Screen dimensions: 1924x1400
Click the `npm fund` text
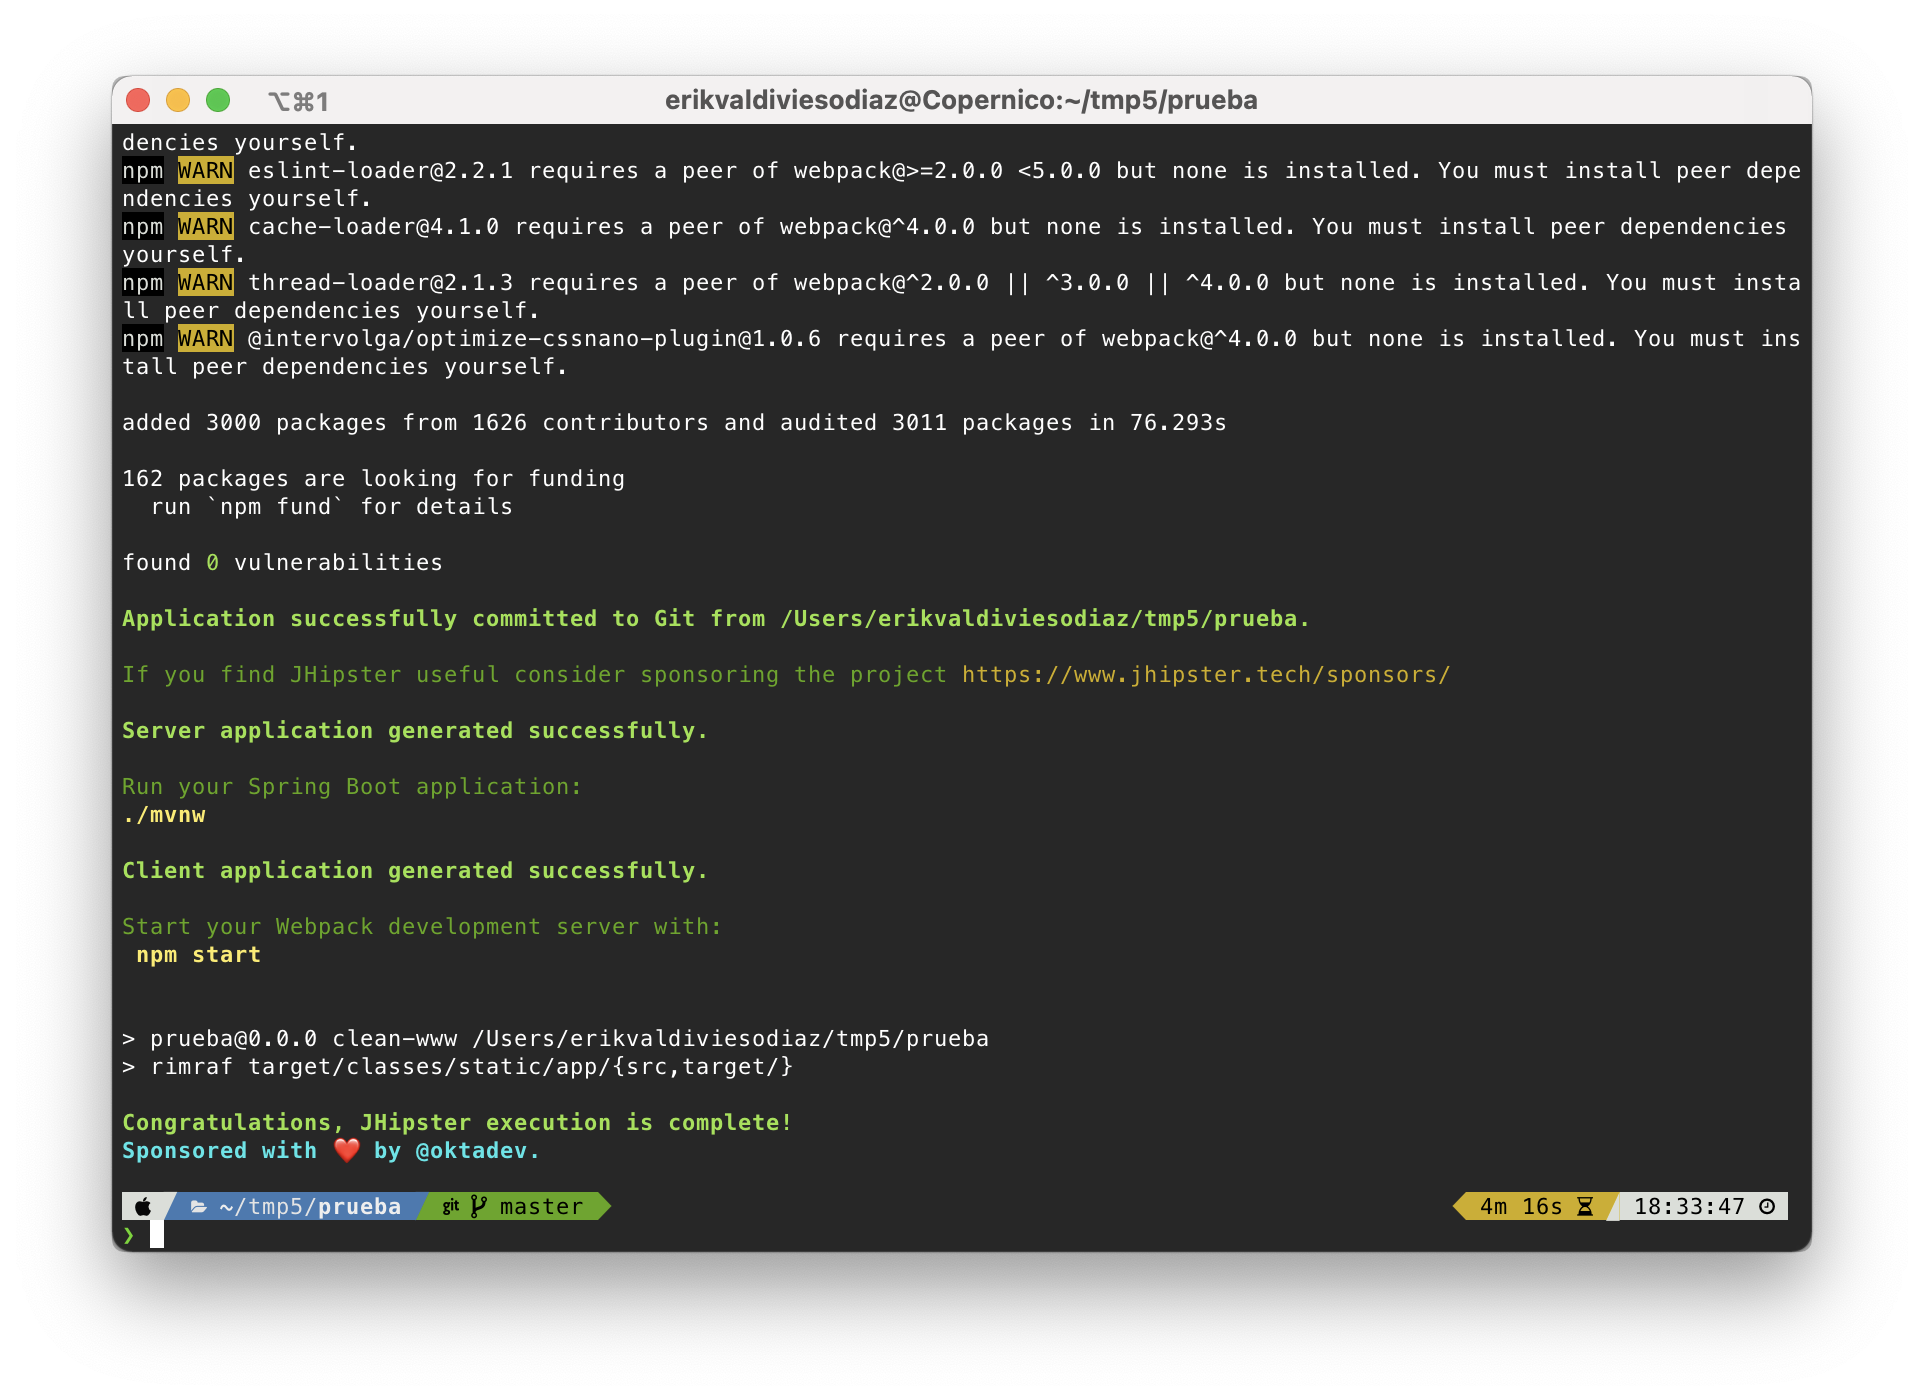point(276,507)
